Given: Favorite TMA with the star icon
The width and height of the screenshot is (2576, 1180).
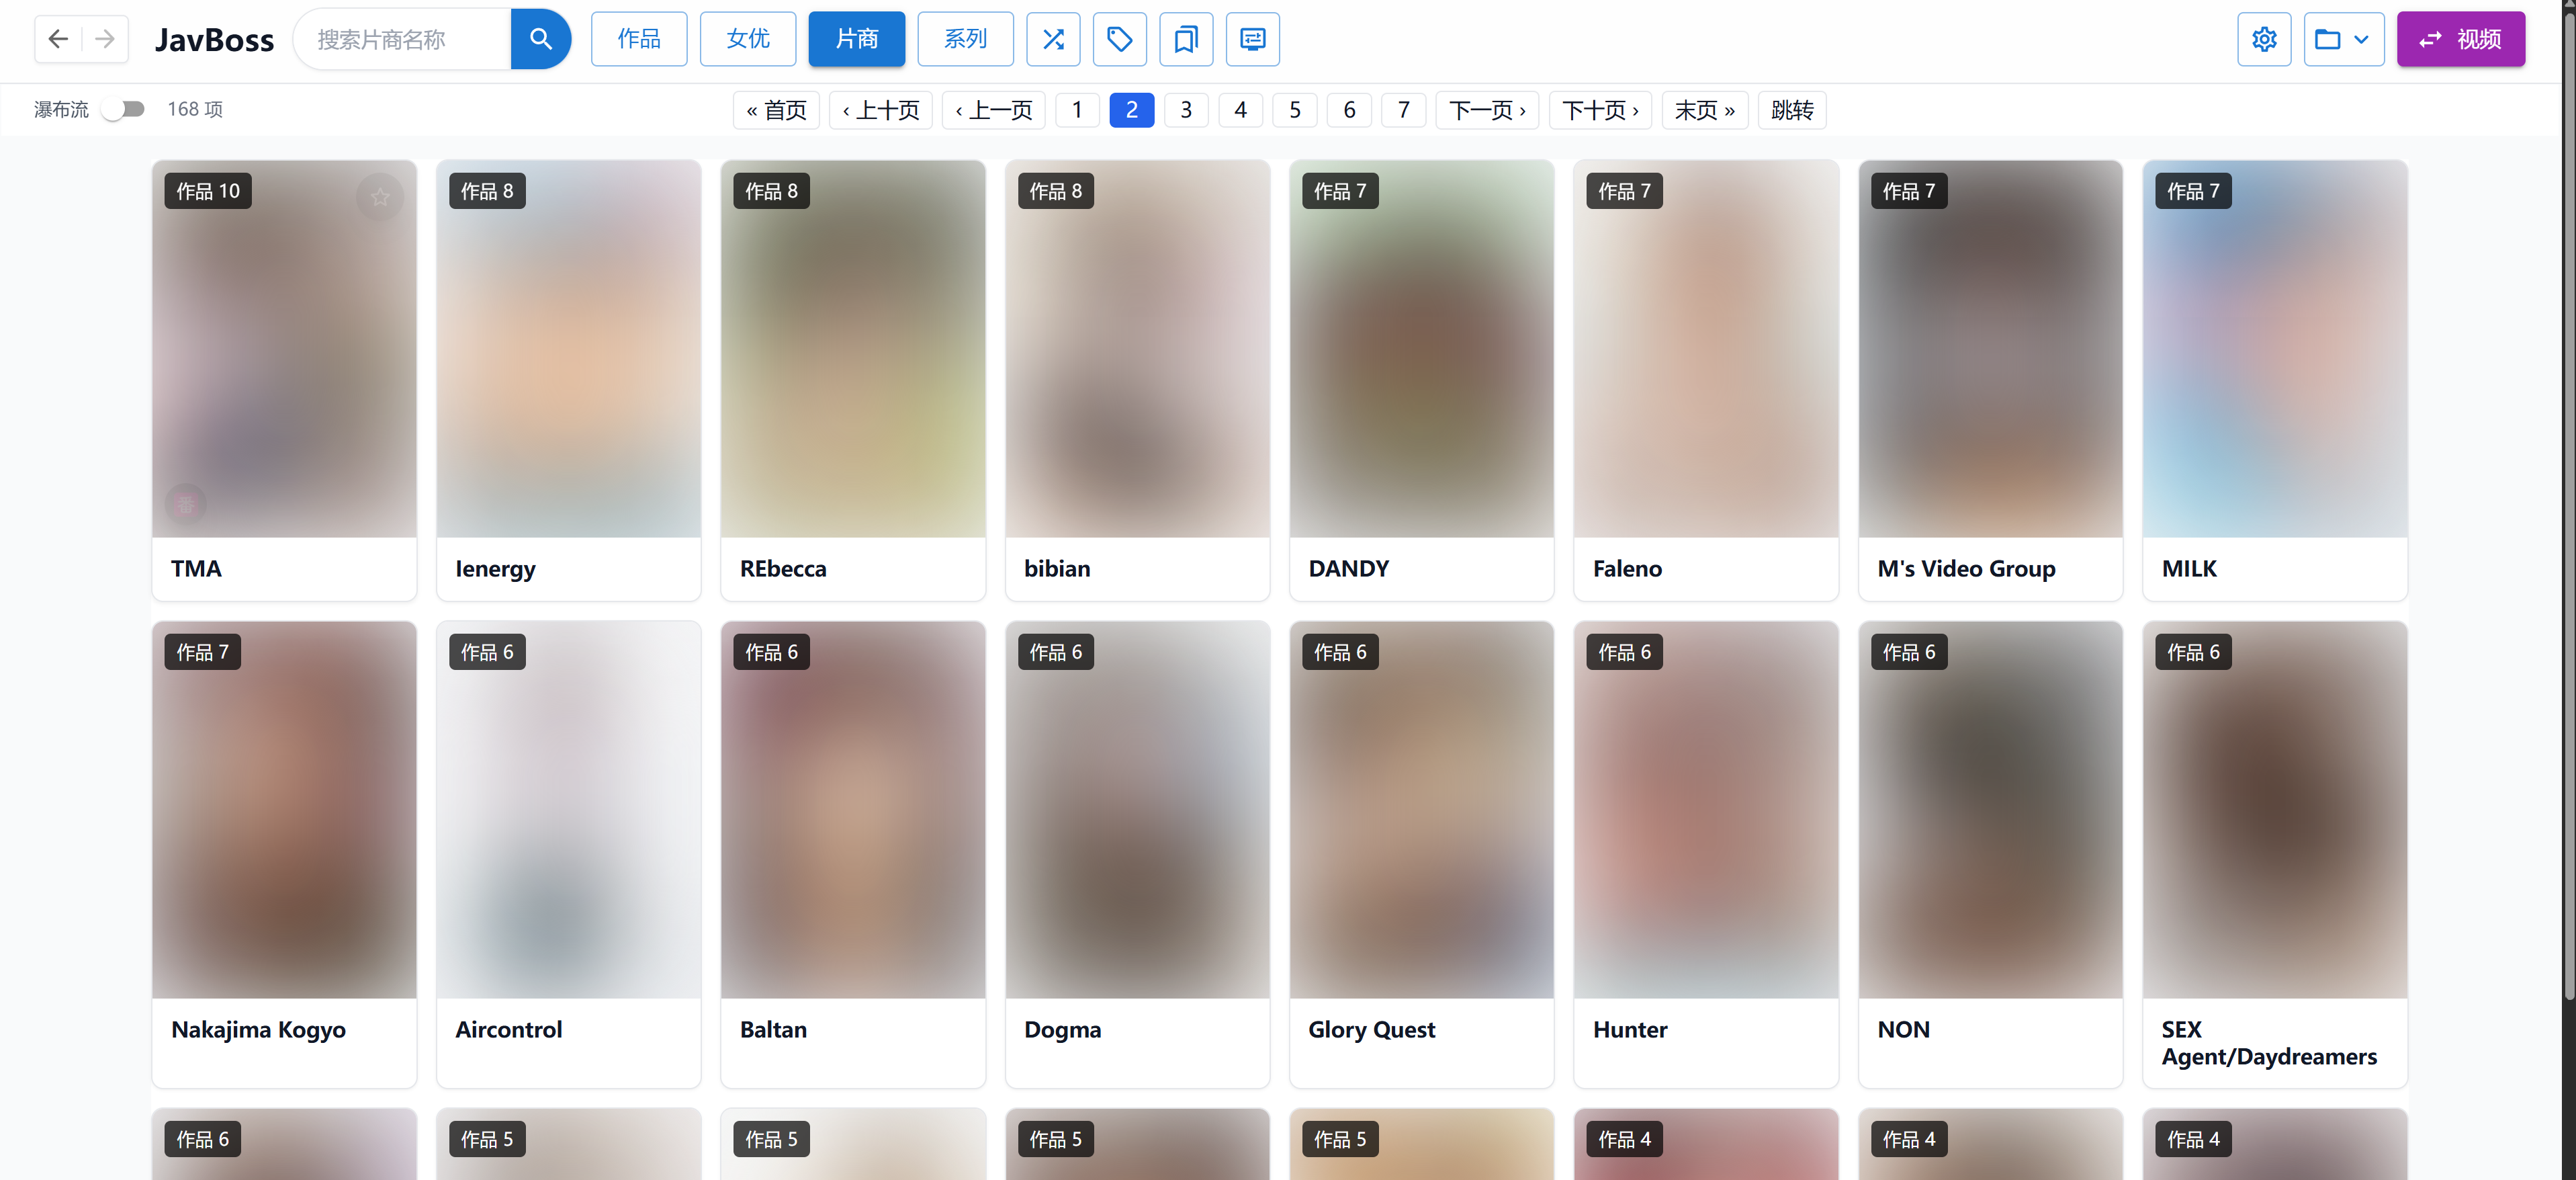Looking at the screenshot, I should (380, 197).
